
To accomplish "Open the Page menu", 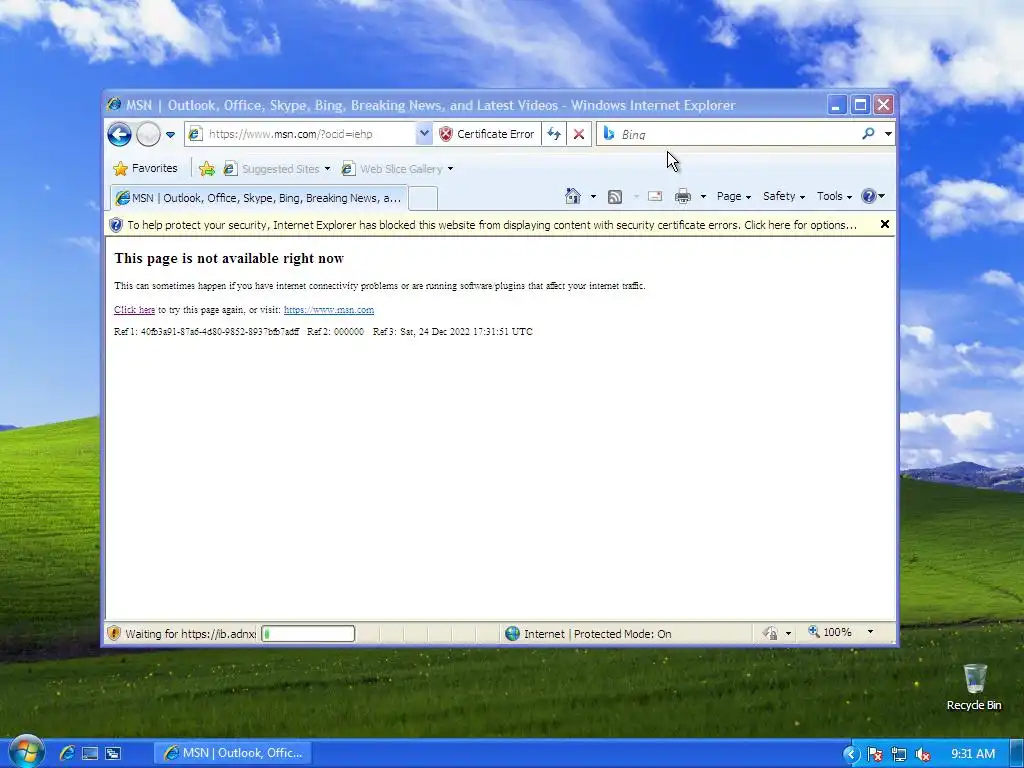I will [x=733, y=196].
